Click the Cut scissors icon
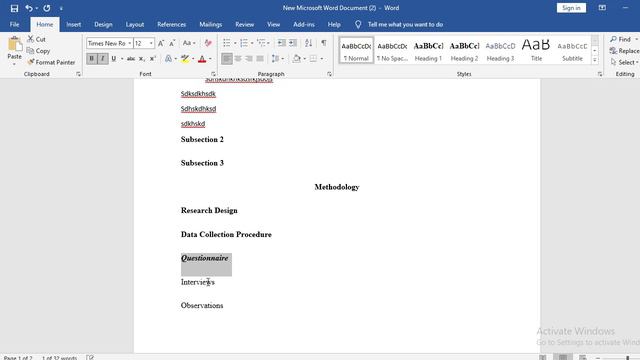Image resolution: width=640 pixels, height=360 pixels. (31, 39)
